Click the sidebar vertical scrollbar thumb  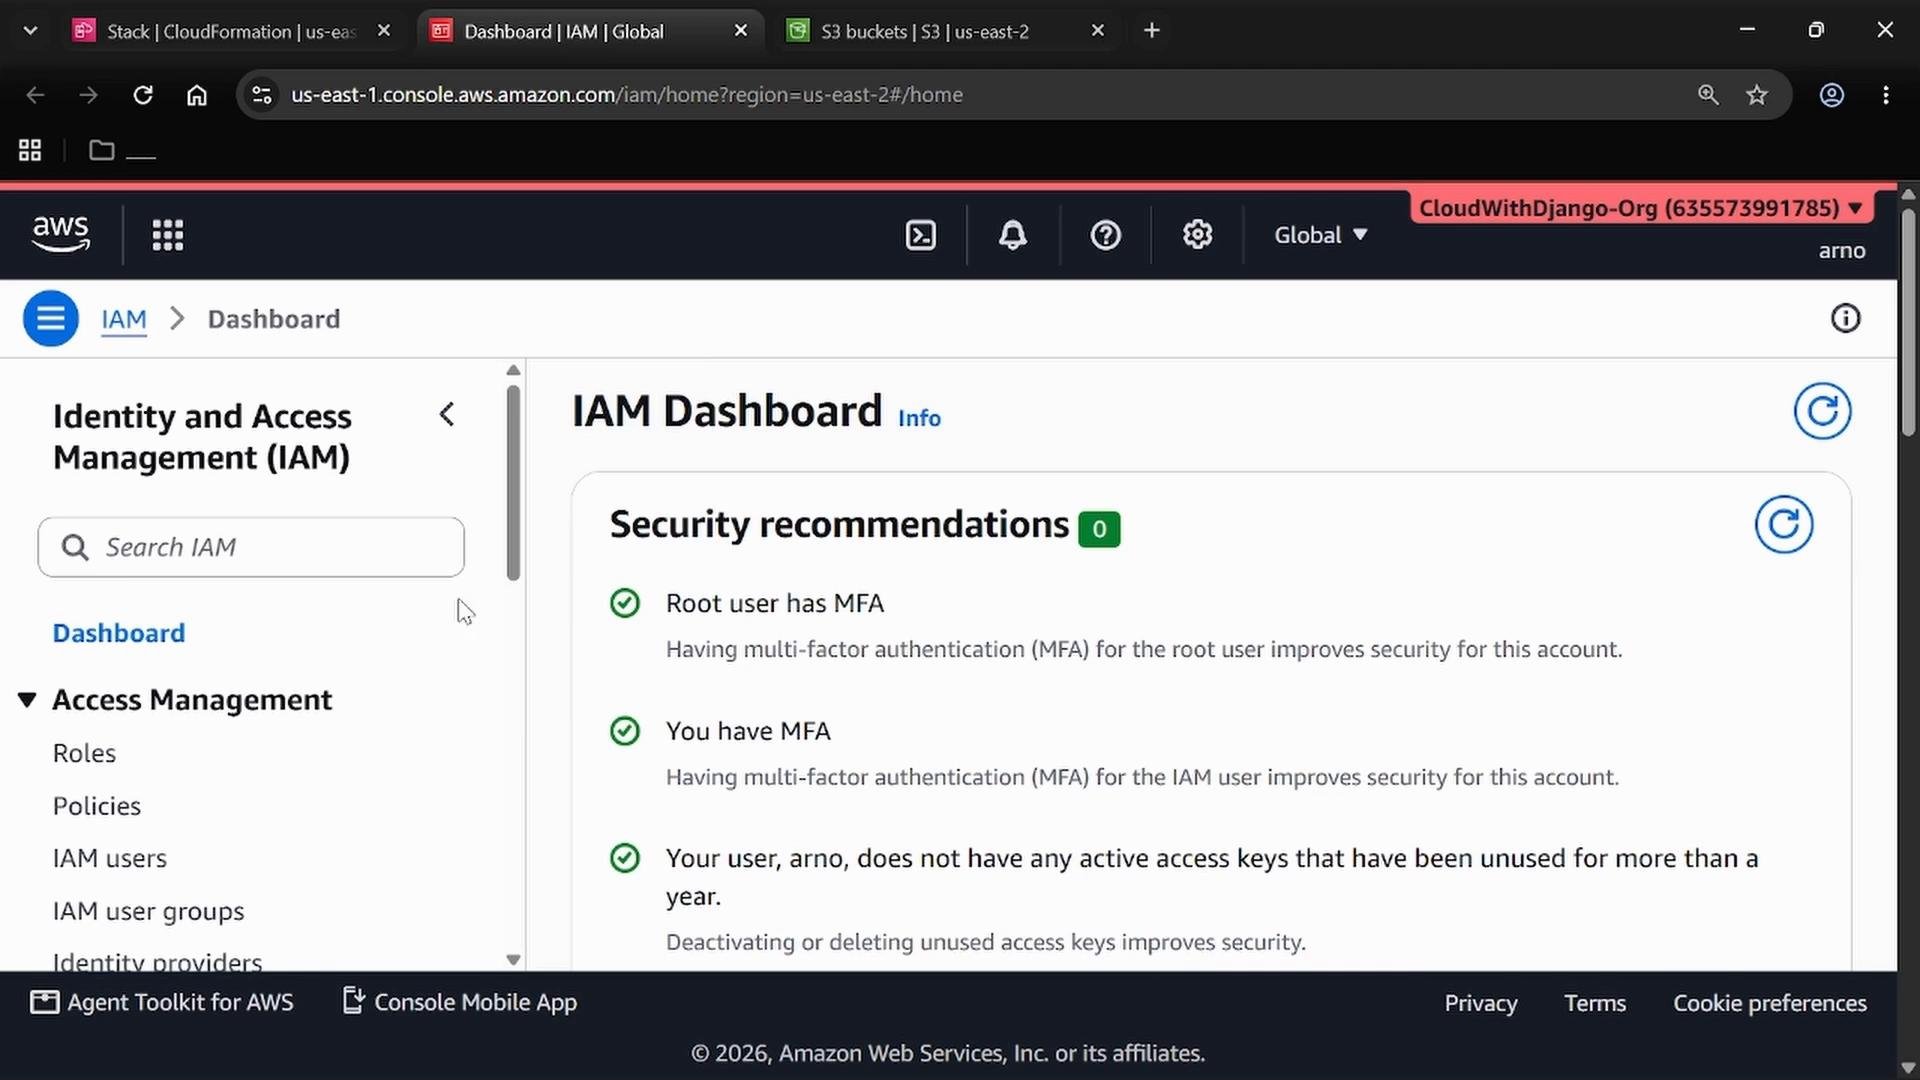click(513, 483)
